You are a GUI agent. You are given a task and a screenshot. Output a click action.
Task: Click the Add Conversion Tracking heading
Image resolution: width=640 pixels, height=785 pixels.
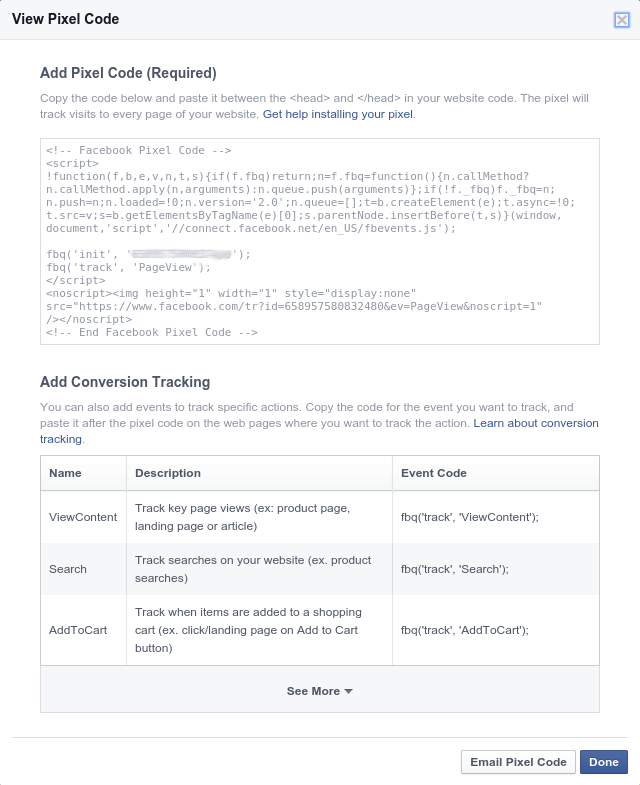click(x=125, y=382)
